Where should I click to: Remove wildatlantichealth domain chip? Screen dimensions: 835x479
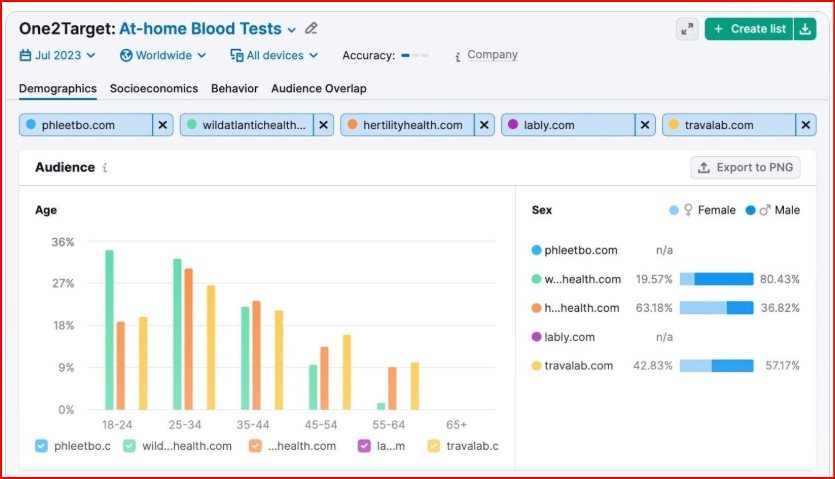(x=323, y=125)
